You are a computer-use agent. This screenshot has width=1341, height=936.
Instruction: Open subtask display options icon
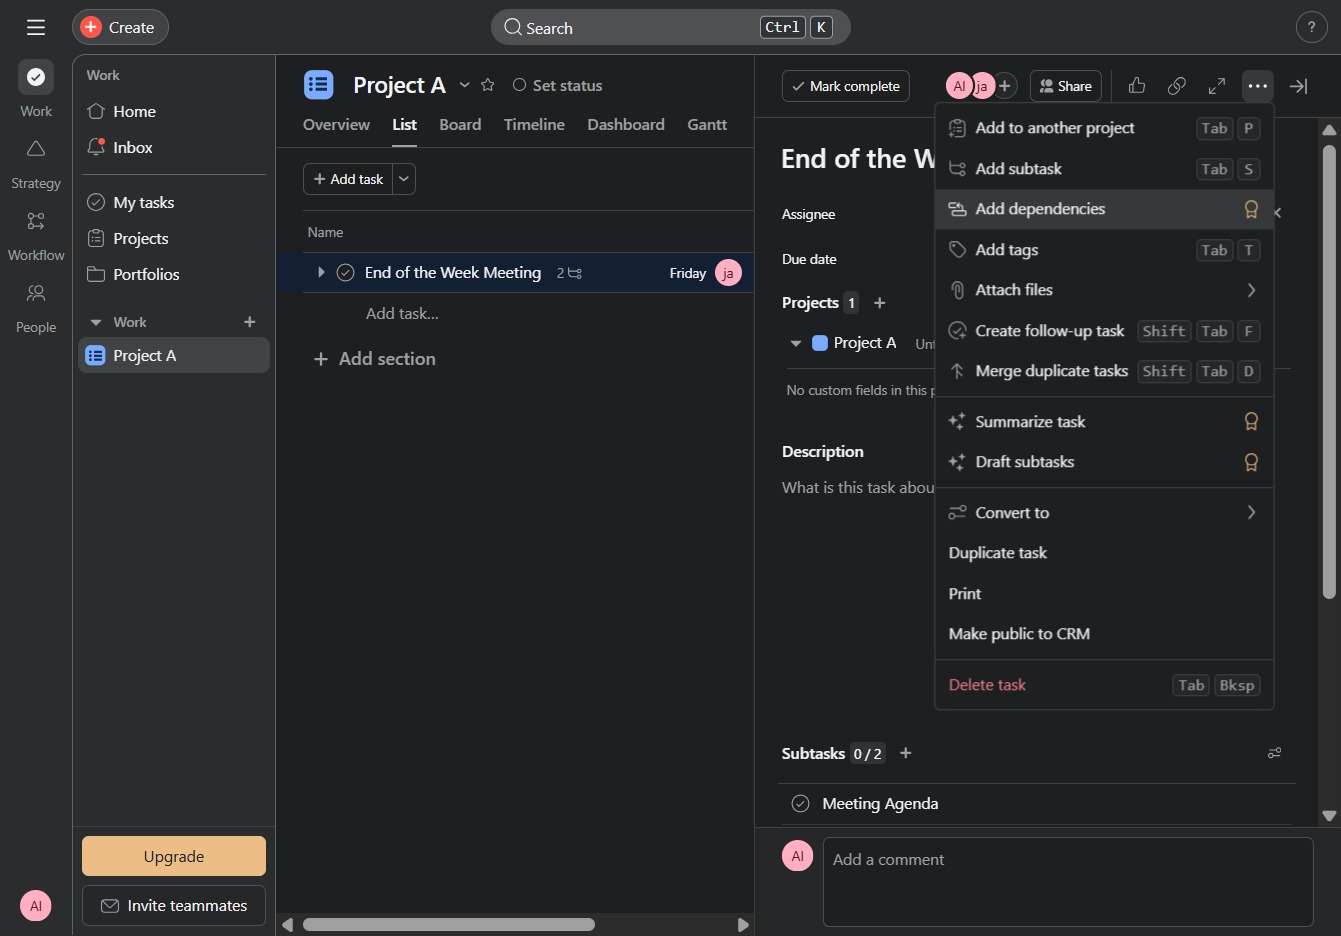coord(1275,753)
